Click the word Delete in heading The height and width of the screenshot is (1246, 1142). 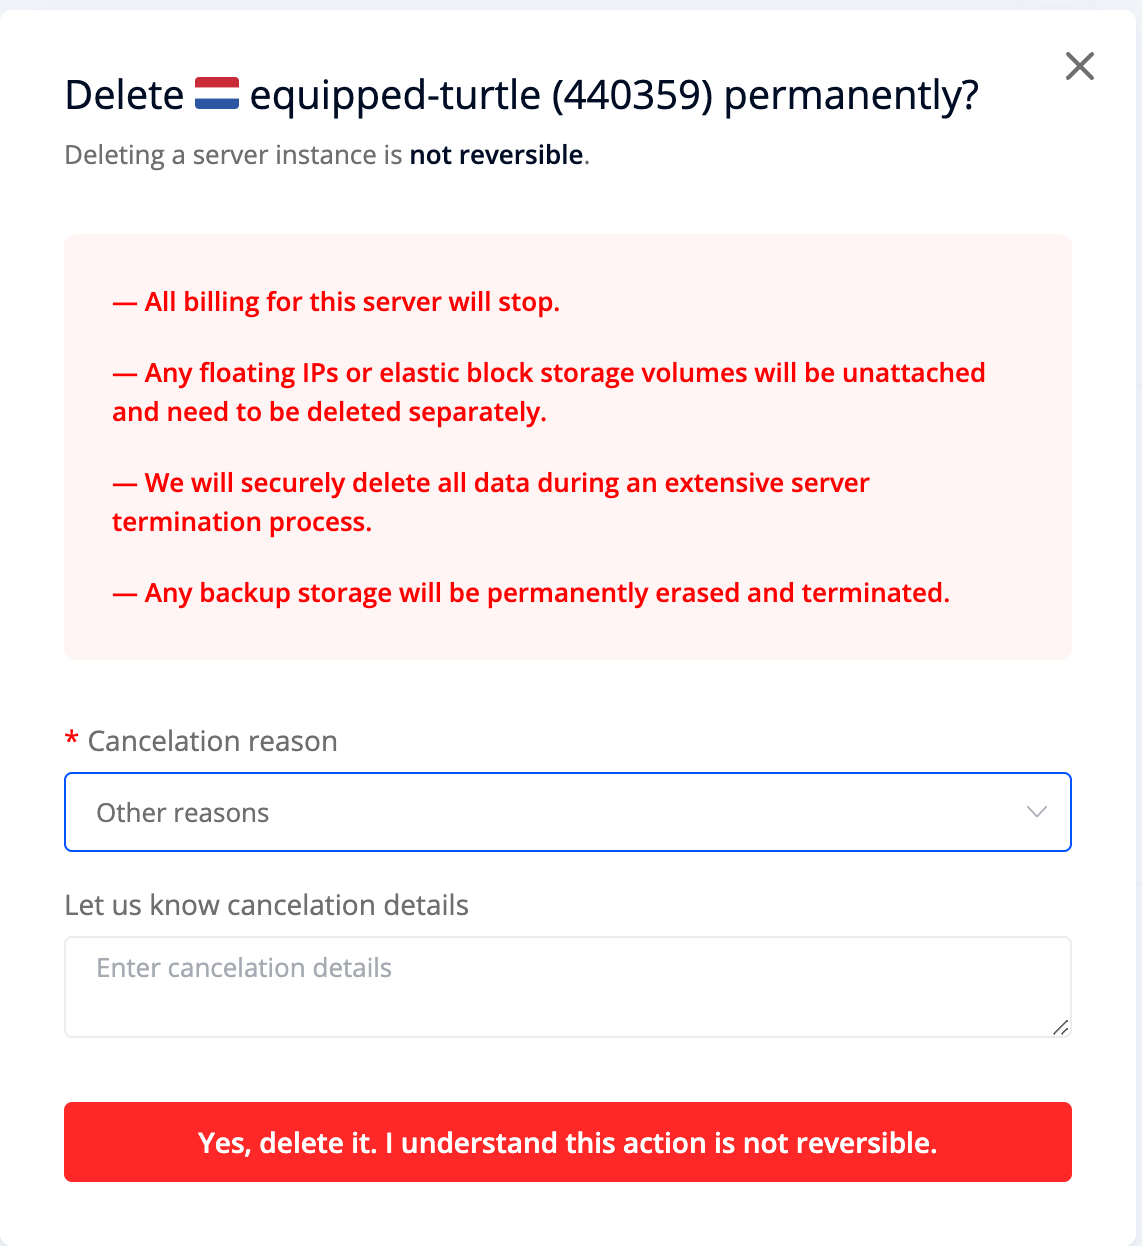tap(124, 96)
